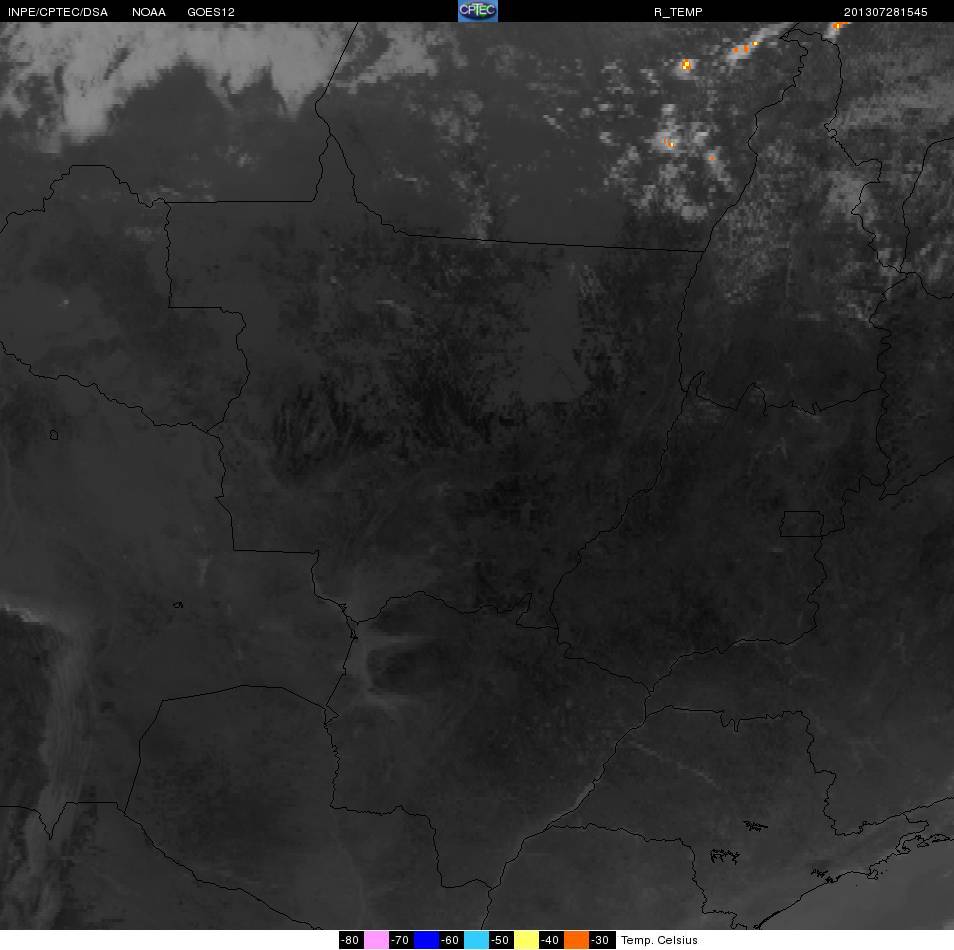Click the CPTEC logo in header
This screenshot has height=950, width=954.
(x=478, y=11)
